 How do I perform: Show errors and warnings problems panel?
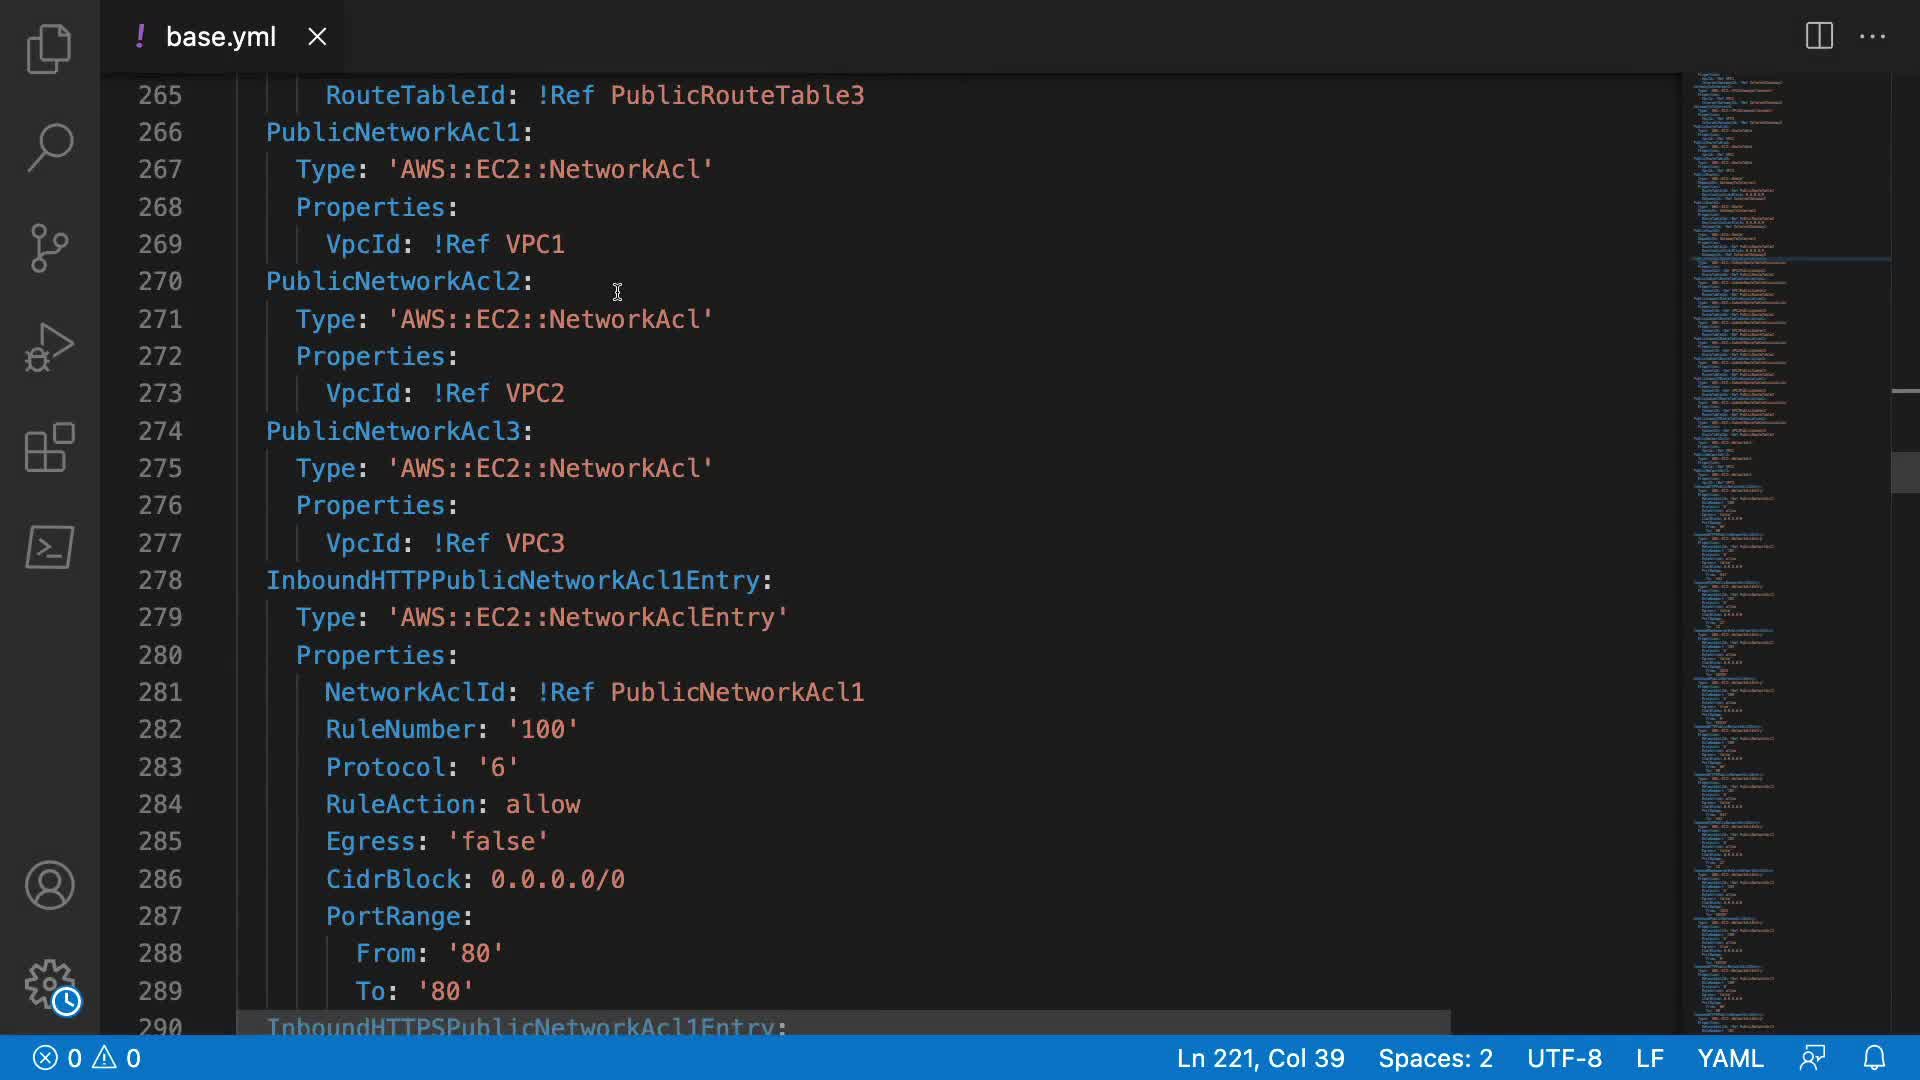87,1058
